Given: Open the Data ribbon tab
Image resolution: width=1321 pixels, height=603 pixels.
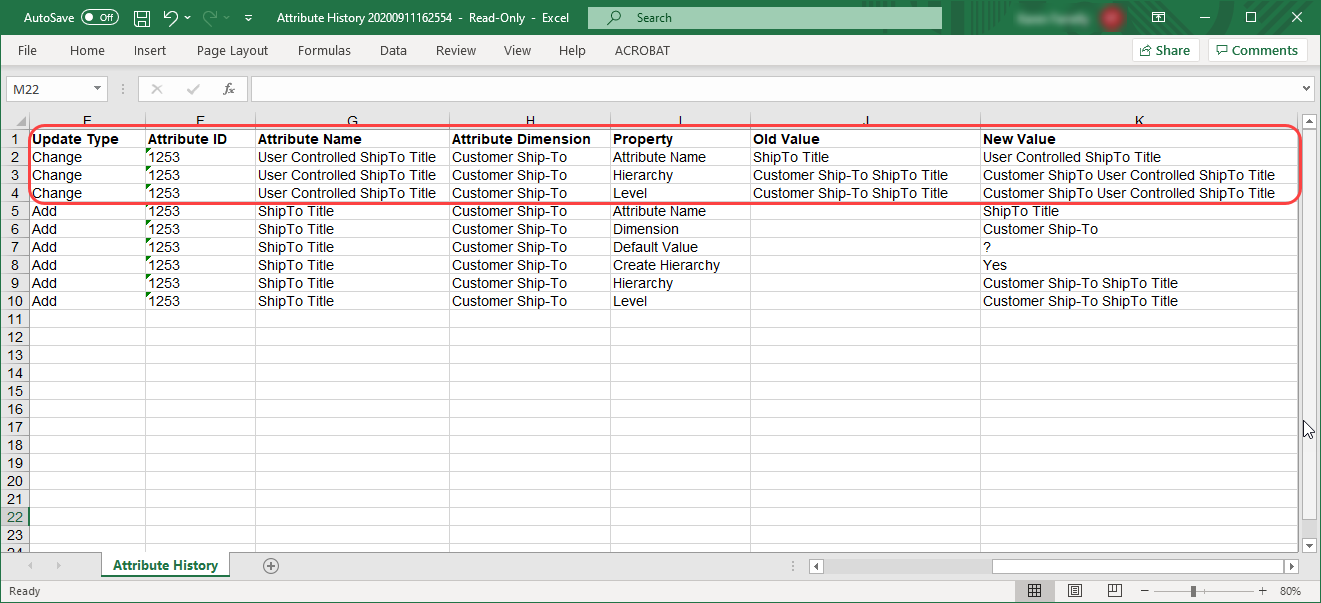Looking at the screenshot, I should click(x=393, y=51).
